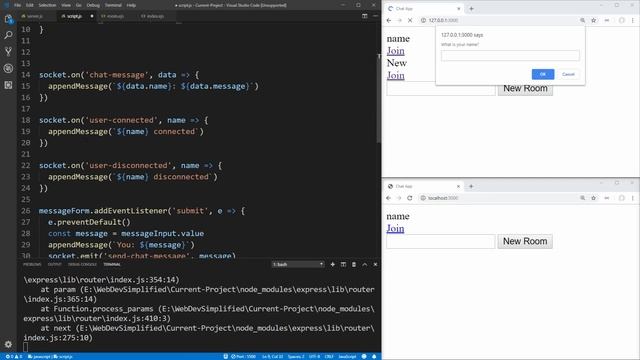Open the Selection menu
Image resolution: width=640 pixels, height=360 pixels.
47,5
